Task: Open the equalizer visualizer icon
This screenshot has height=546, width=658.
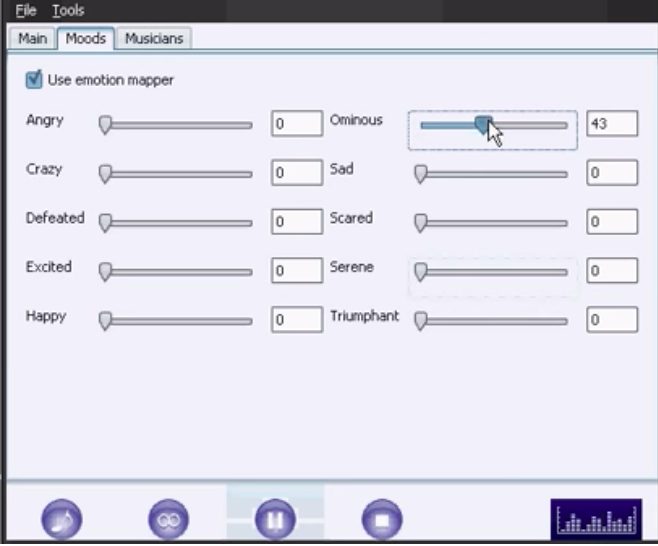Action: (x=596, y=521)
